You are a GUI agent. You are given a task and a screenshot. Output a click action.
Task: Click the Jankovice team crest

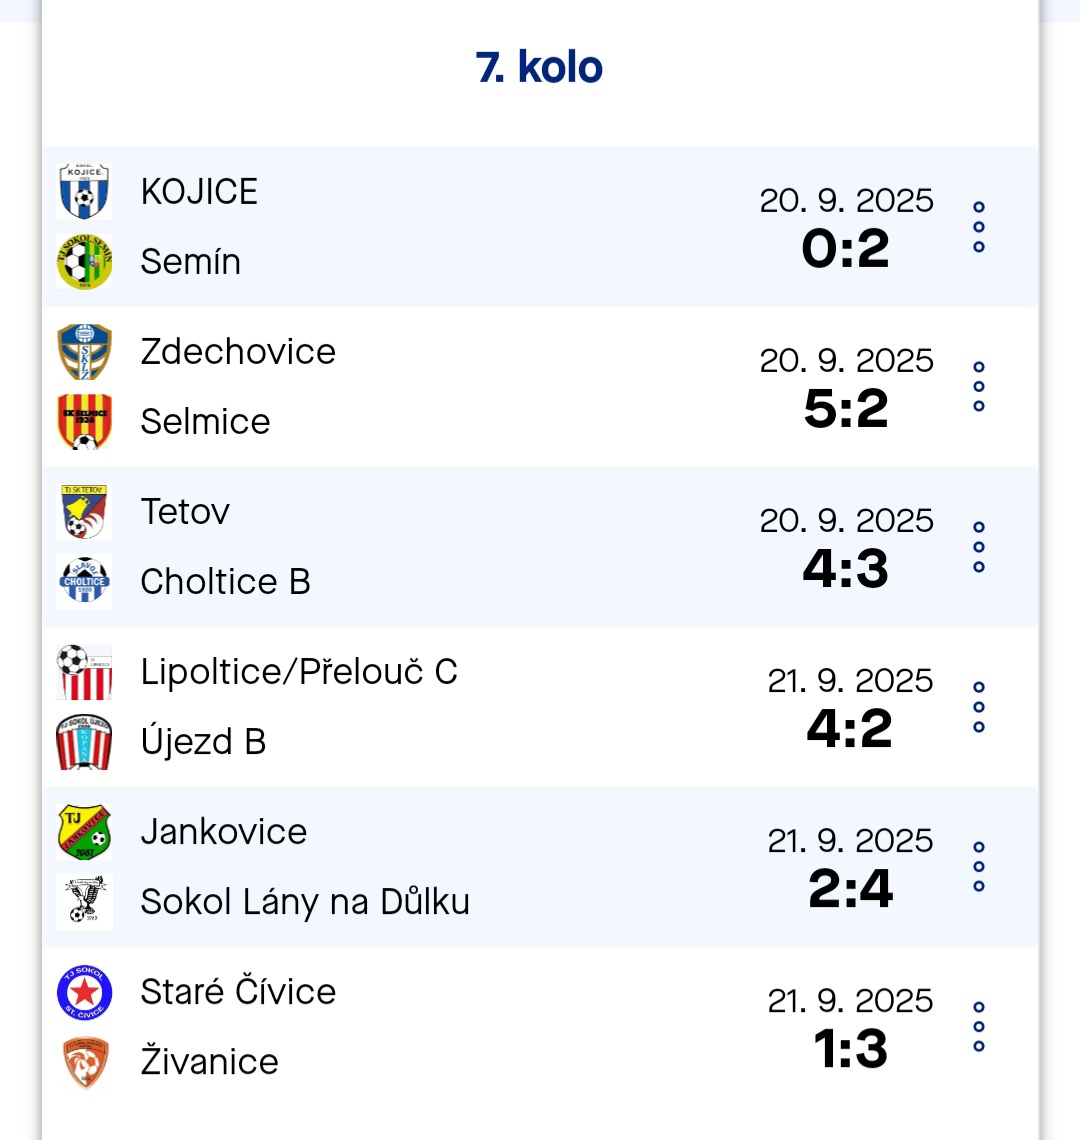(84, 832)
